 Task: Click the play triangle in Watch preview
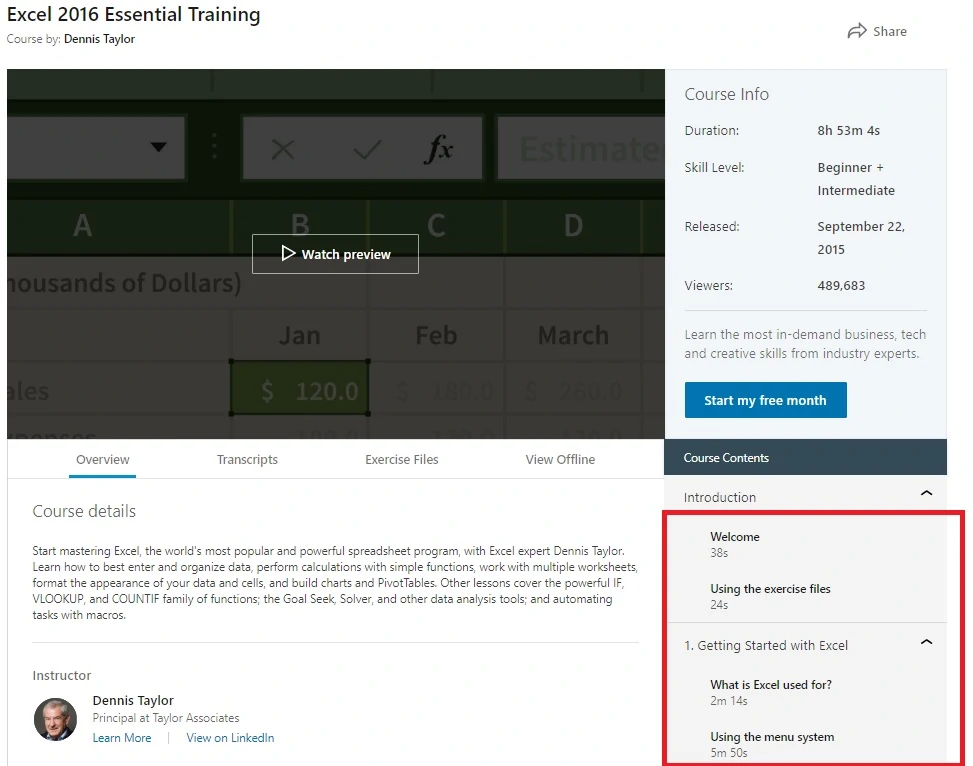click(288, 253)
